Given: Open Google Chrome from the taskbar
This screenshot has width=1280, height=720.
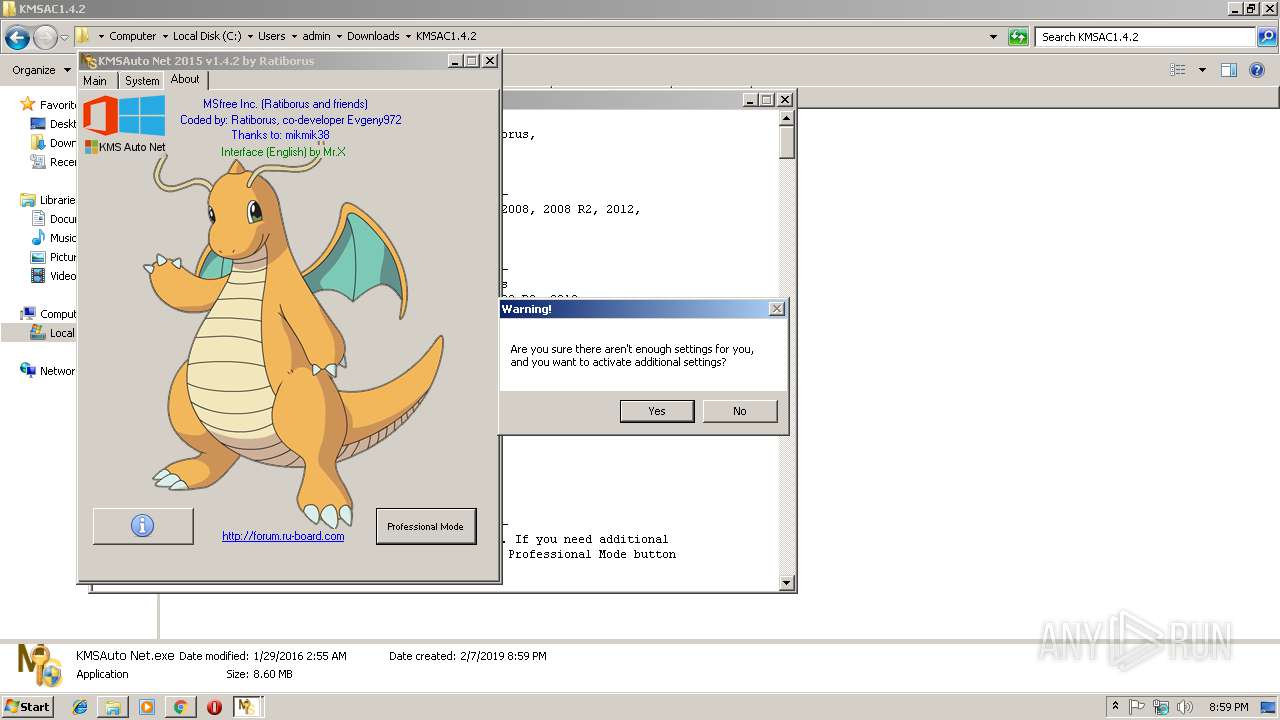Looking at the screenshot, I should pyautogui.click(x=181, y=707).
